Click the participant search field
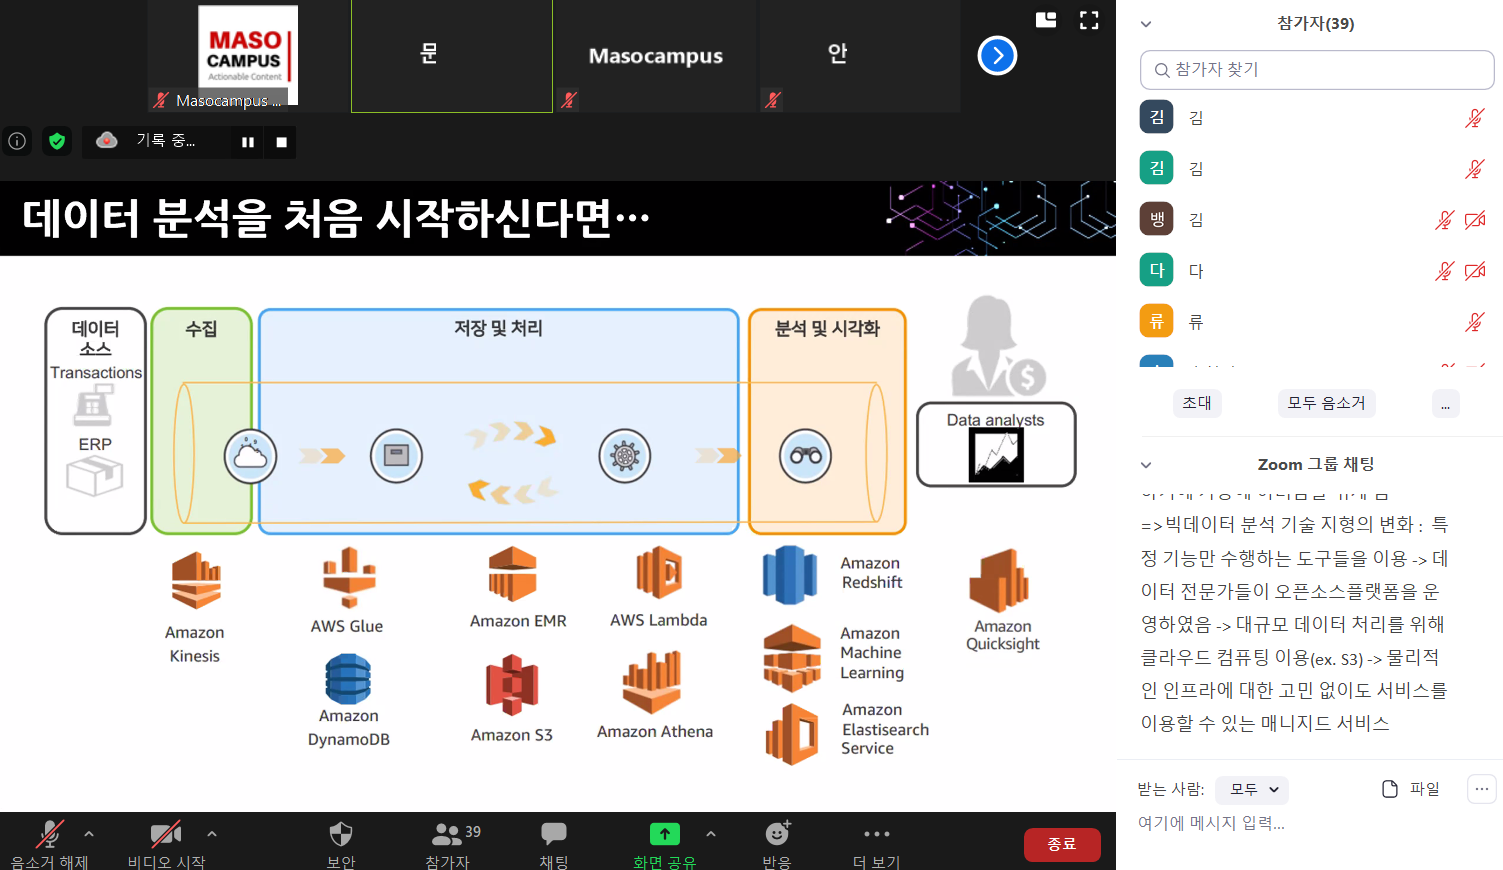 click(1317, 70)
